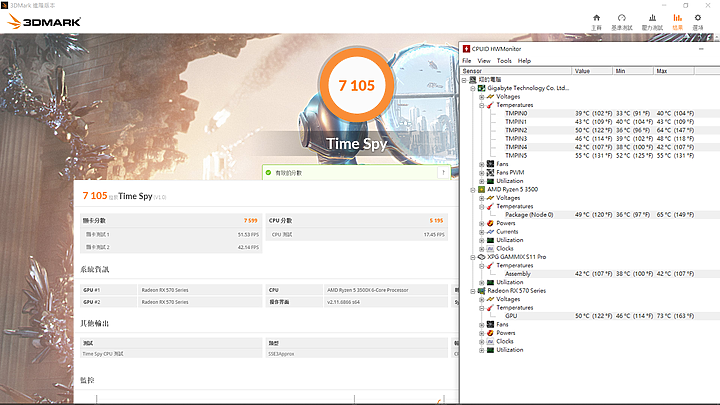Open 3DMark Results chart icon

click(x=678, y=18)
